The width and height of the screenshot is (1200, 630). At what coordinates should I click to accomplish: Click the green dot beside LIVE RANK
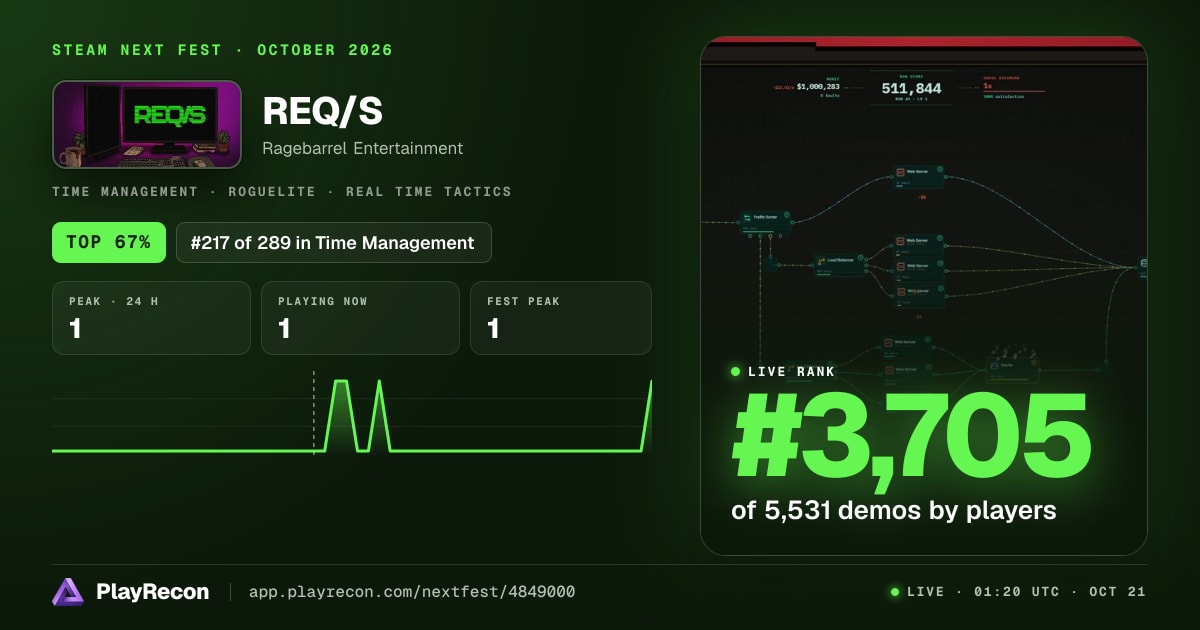[x=736, y=372]
